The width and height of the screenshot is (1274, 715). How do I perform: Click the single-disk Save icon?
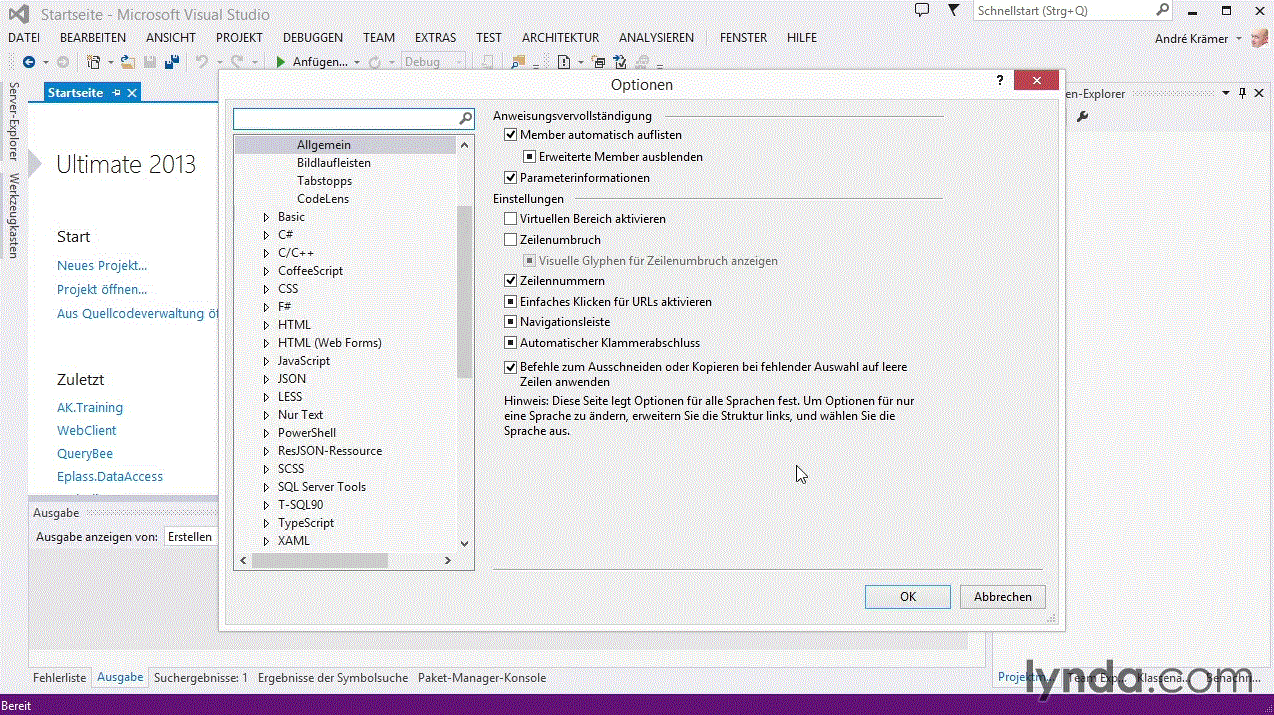(150, 62)
